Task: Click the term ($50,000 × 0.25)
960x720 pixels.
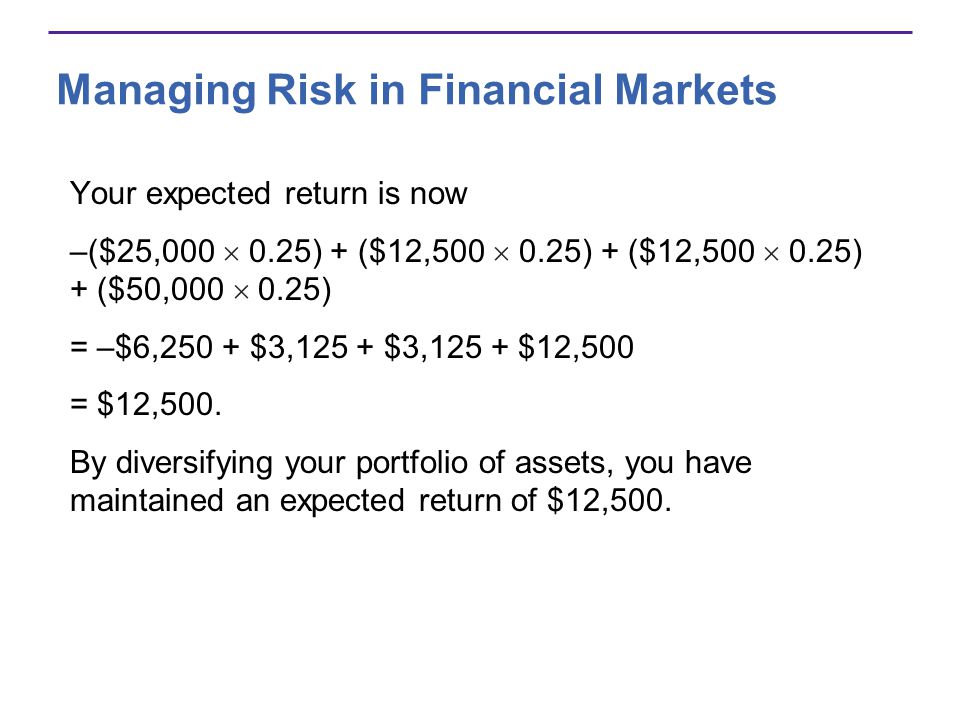Action: click(214, 290)
